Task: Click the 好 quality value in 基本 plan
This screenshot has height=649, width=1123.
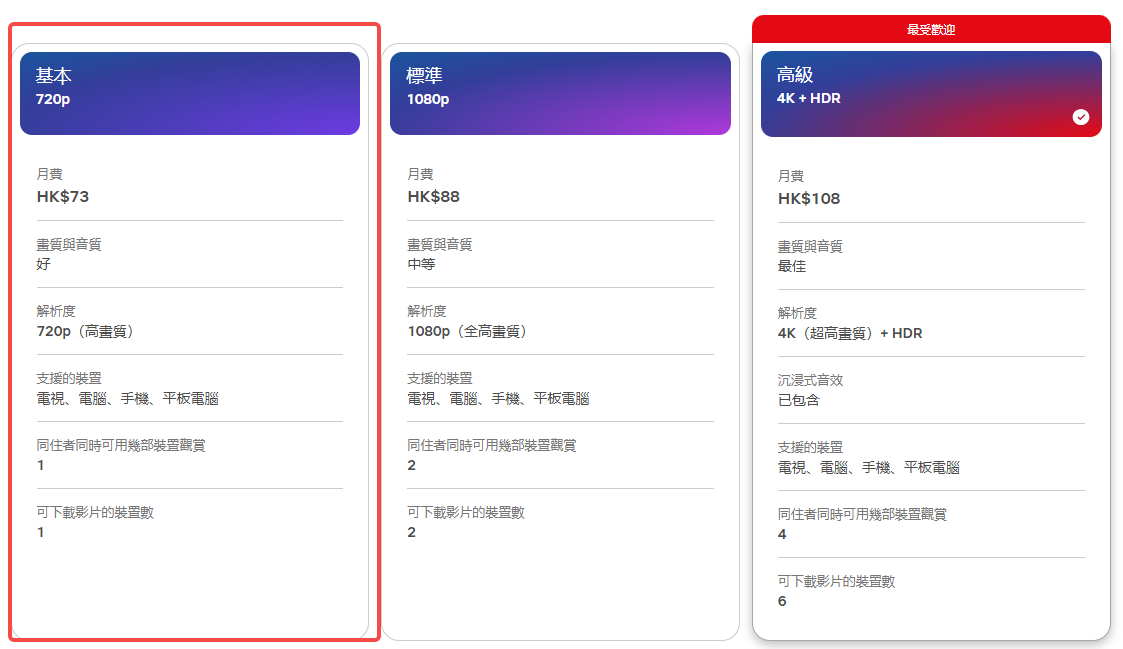Action: point(44,264)
